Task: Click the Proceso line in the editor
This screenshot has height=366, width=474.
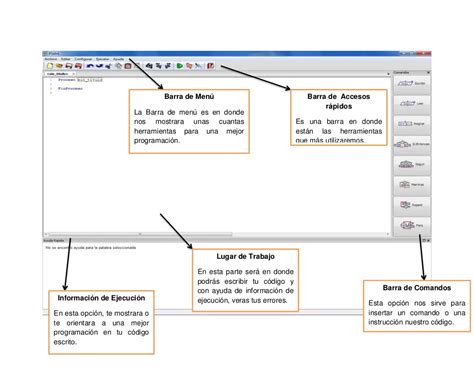Action: click(x=80, y=80)
